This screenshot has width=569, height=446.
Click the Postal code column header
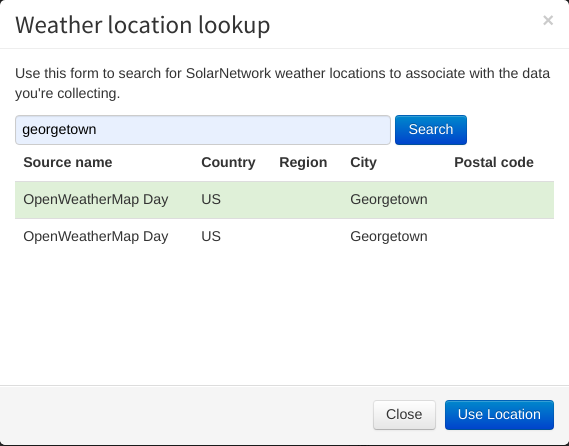pyautogui.click(x=494, y=162)
